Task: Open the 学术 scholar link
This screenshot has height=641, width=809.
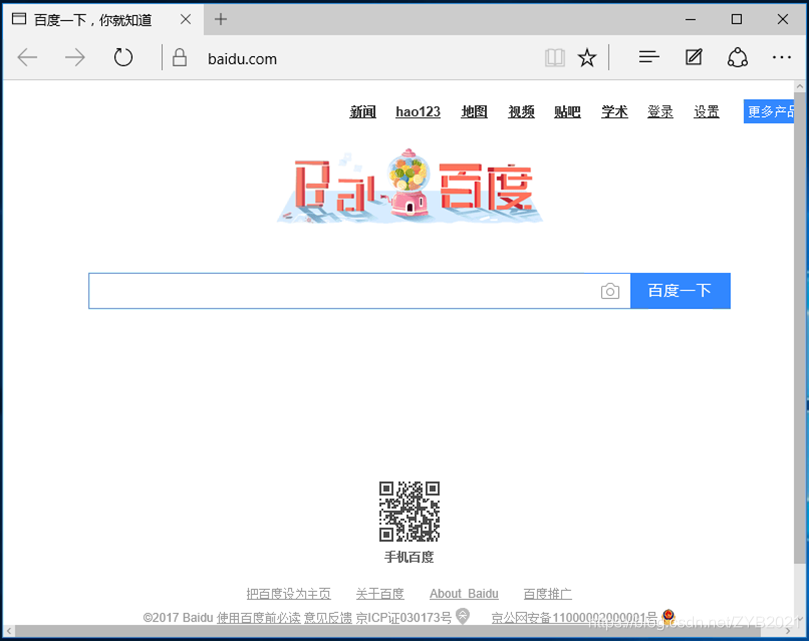Action: [614, 111]
